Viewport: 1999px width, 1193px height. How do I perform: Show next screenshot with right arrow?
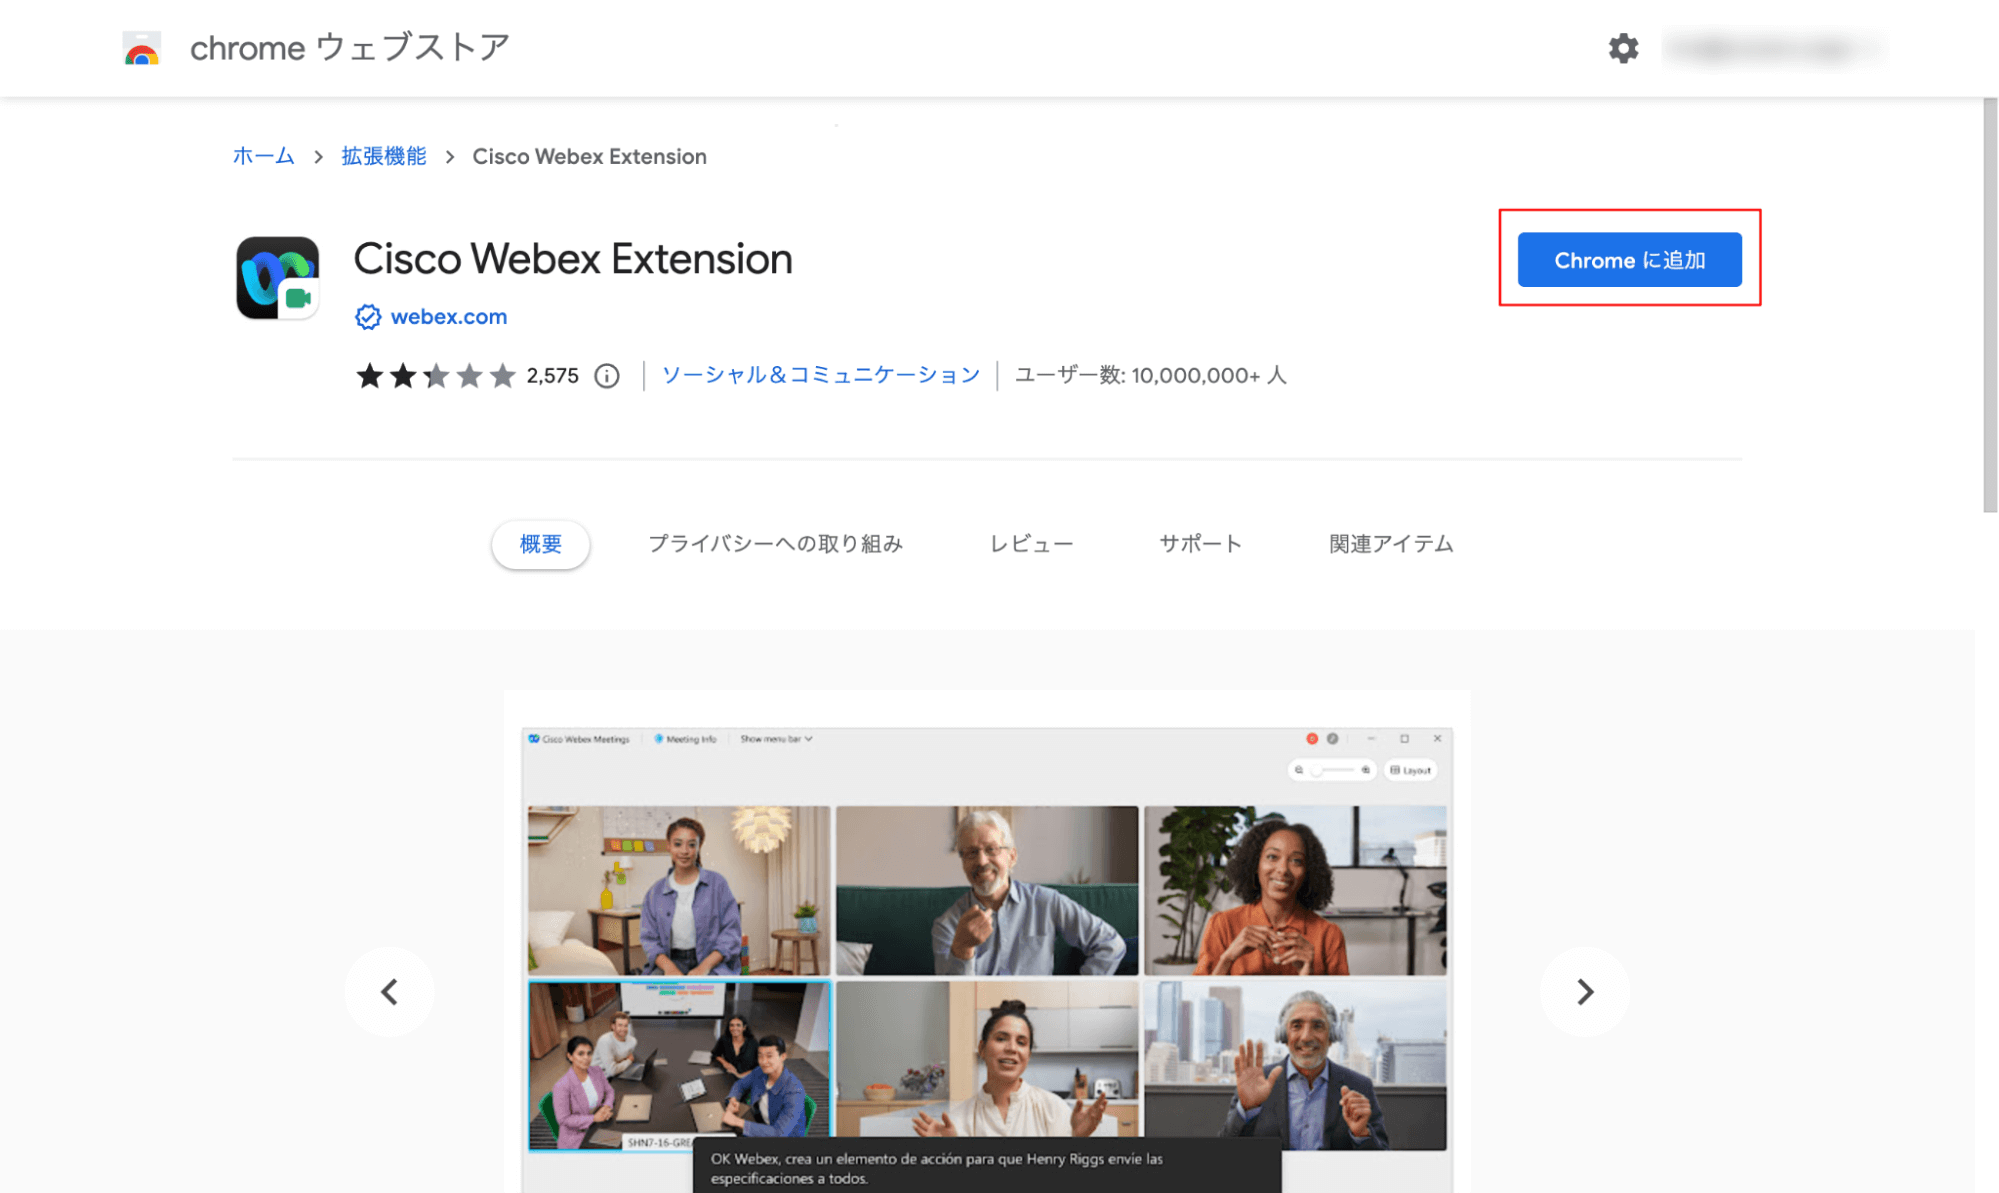coord(1585,991)
